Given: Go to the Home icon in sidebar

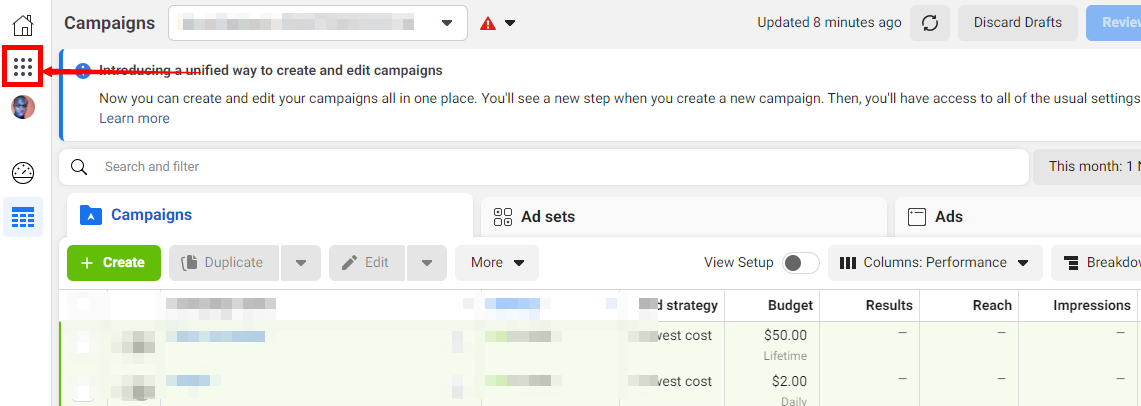Looking at the screenshot, I should click(x=23, y=24).
